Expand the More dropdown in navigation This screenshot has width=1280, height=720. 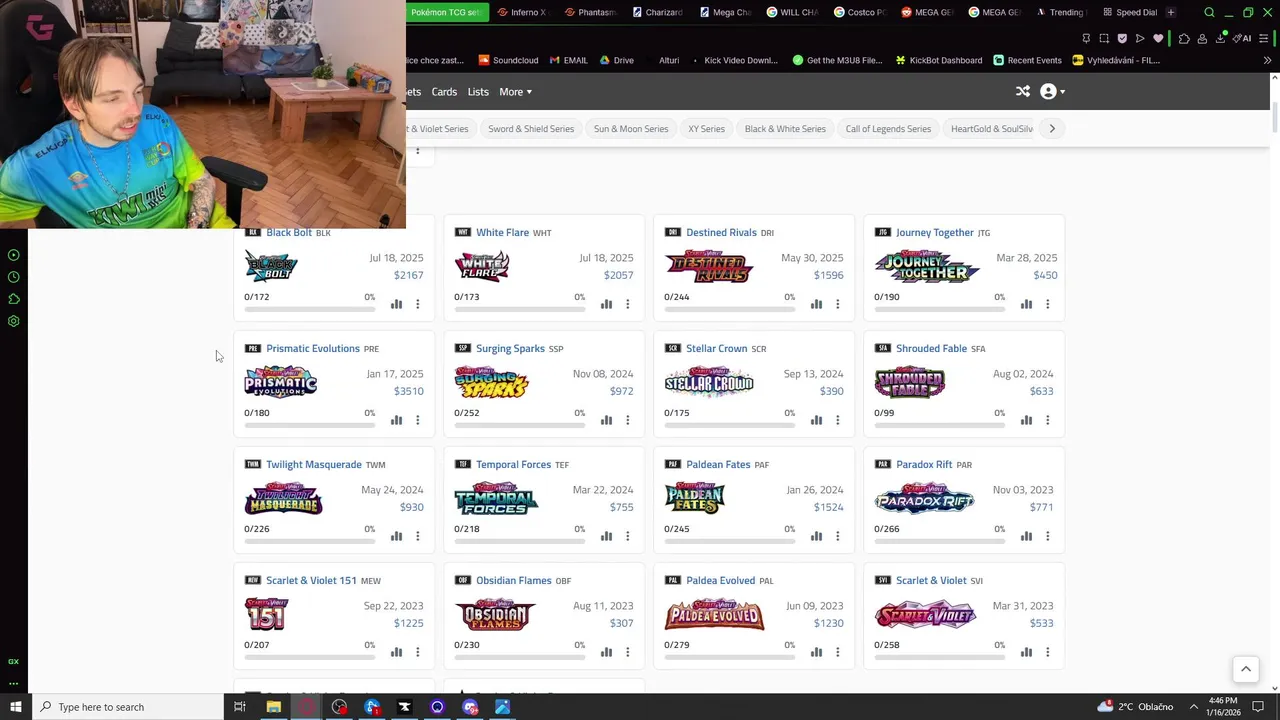pos(515,92)
